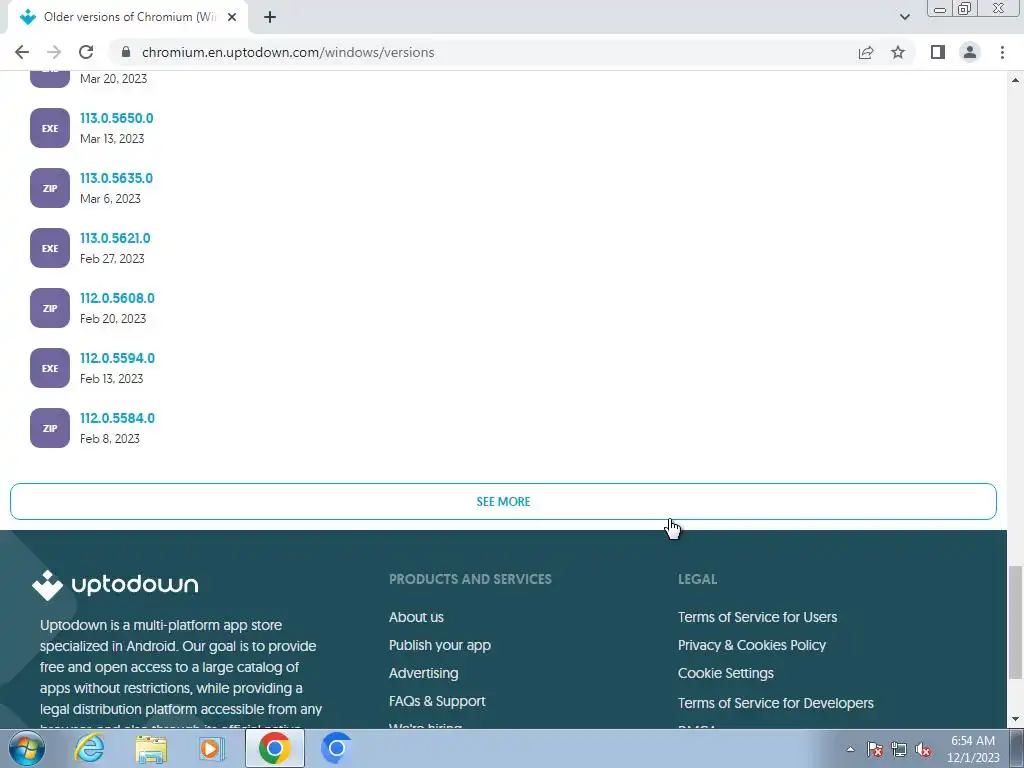Click the Feb 8, 2023 date text

110,439
